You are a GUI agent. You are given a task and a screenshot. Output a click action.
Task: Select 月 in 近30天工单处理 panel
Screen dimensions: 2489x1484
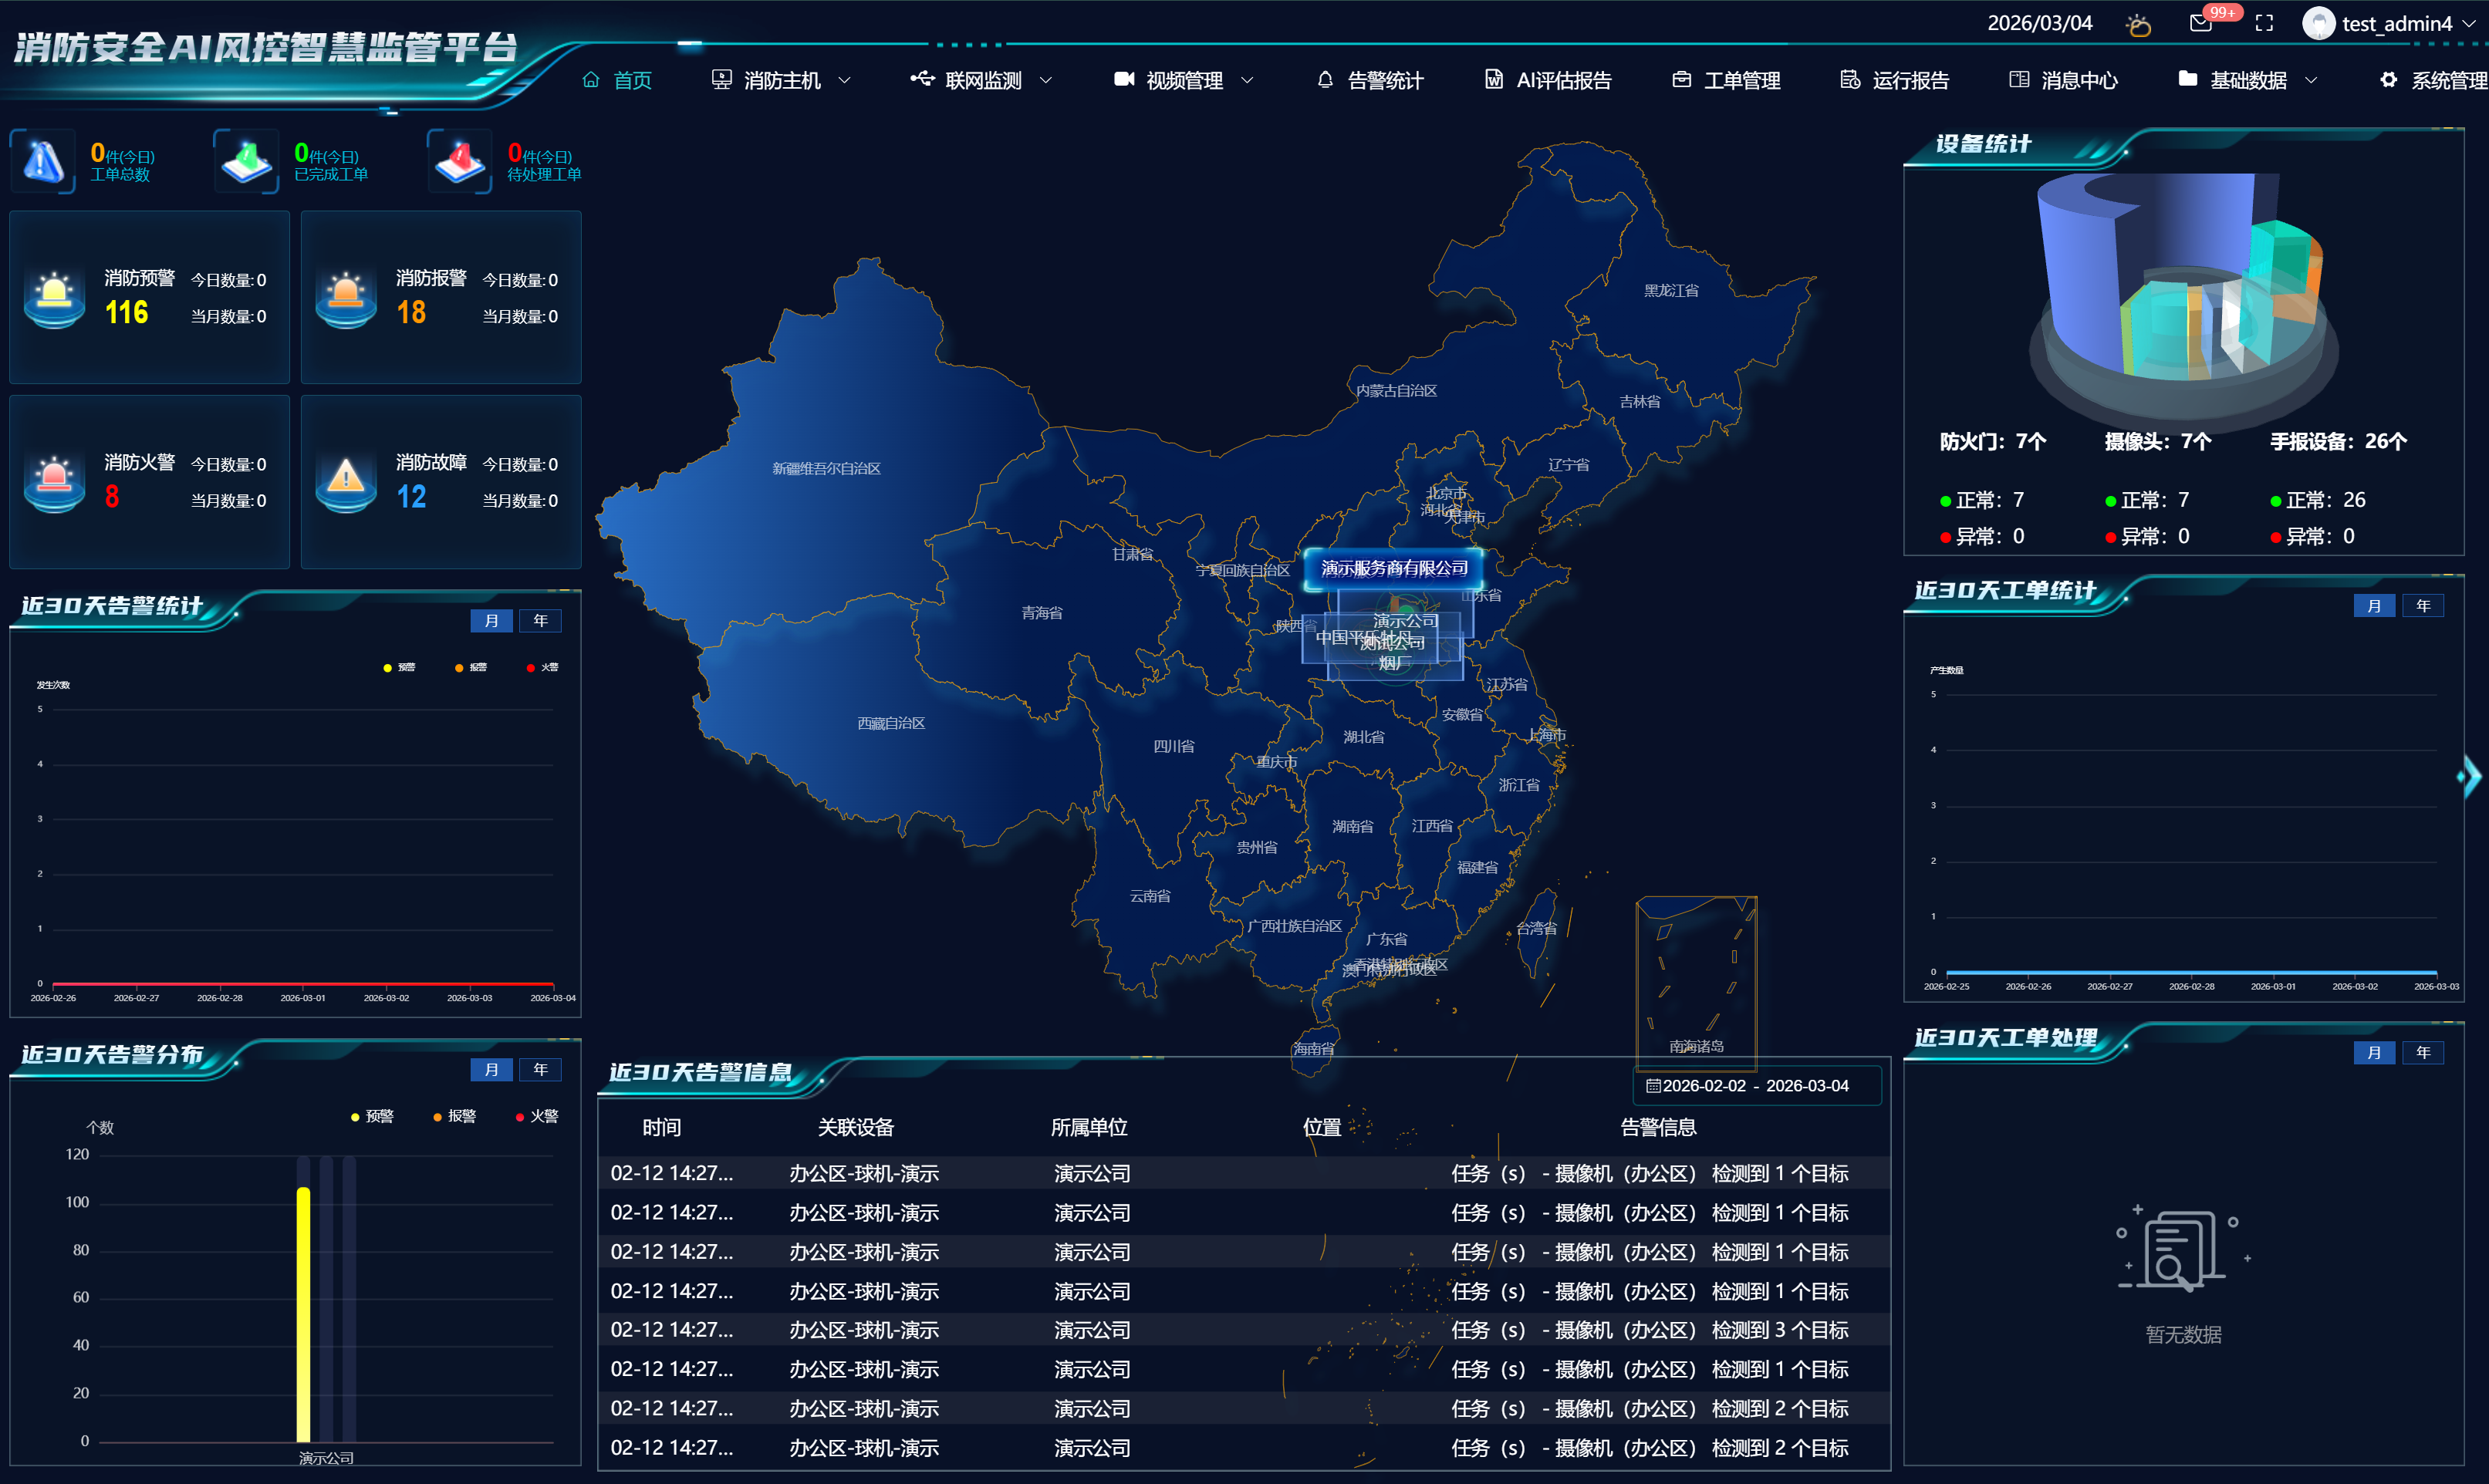coord(2374,1052)
